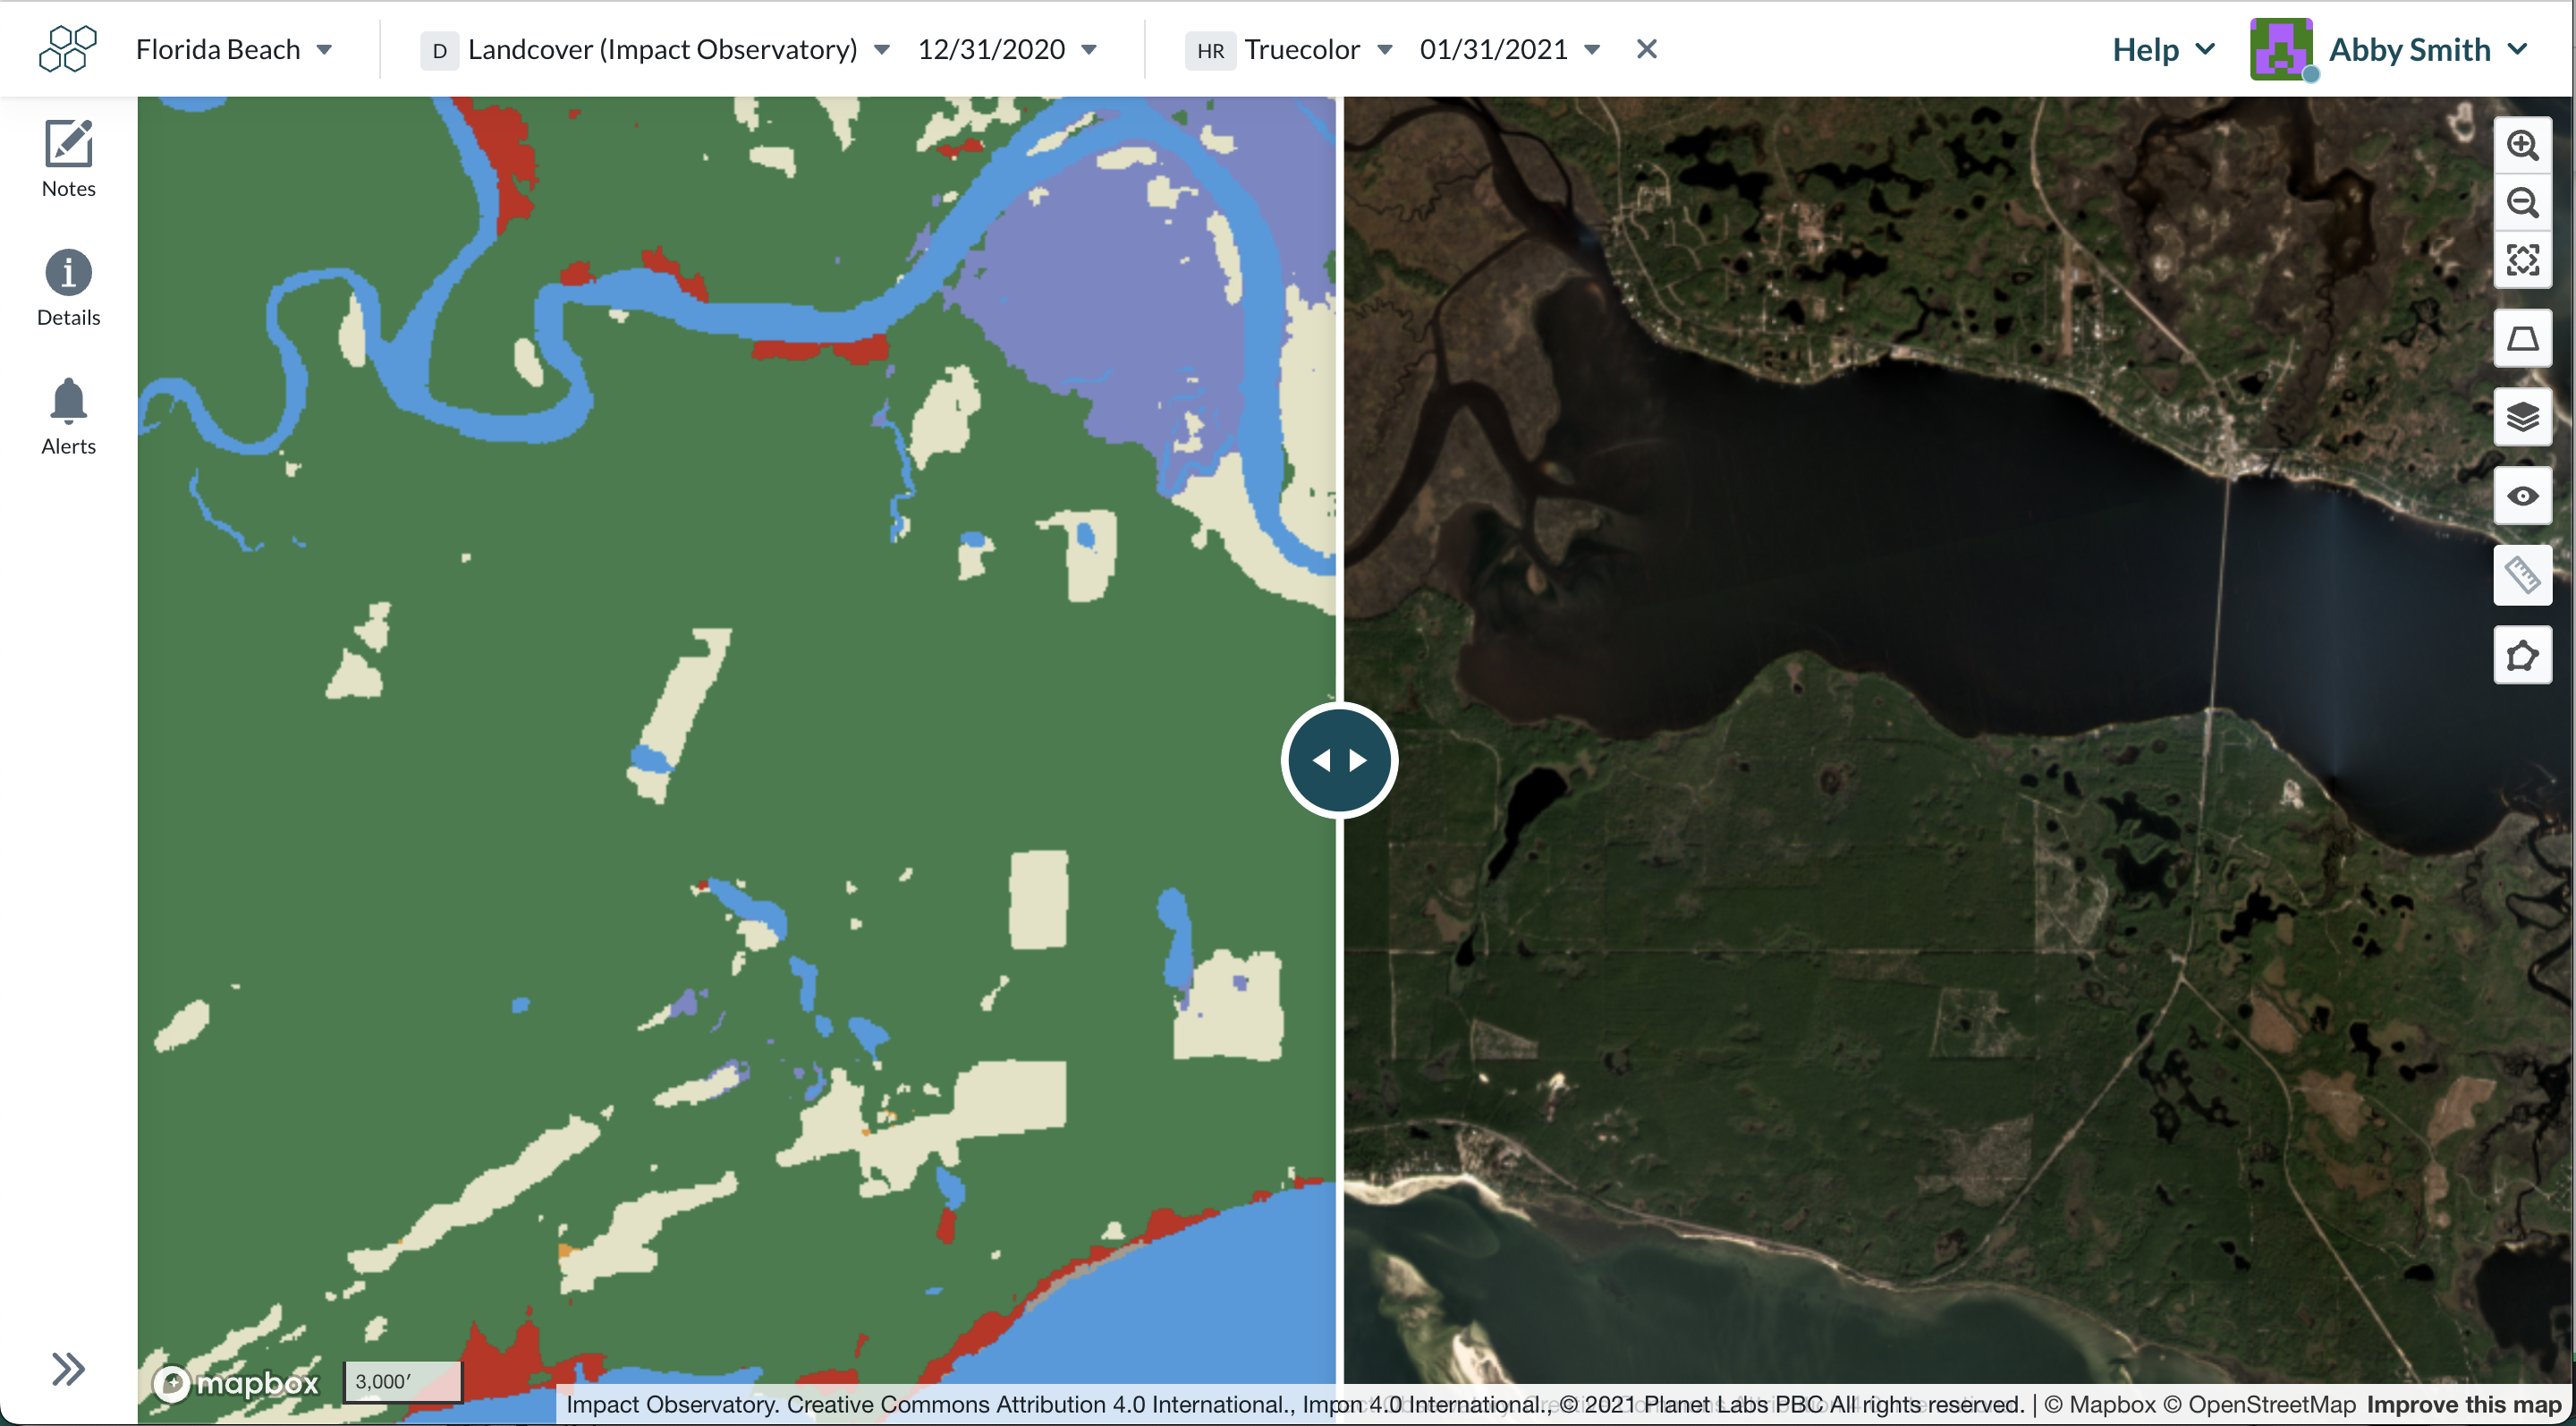
Task: Zoom in on the map
Action: click(x=2522, y=146)
